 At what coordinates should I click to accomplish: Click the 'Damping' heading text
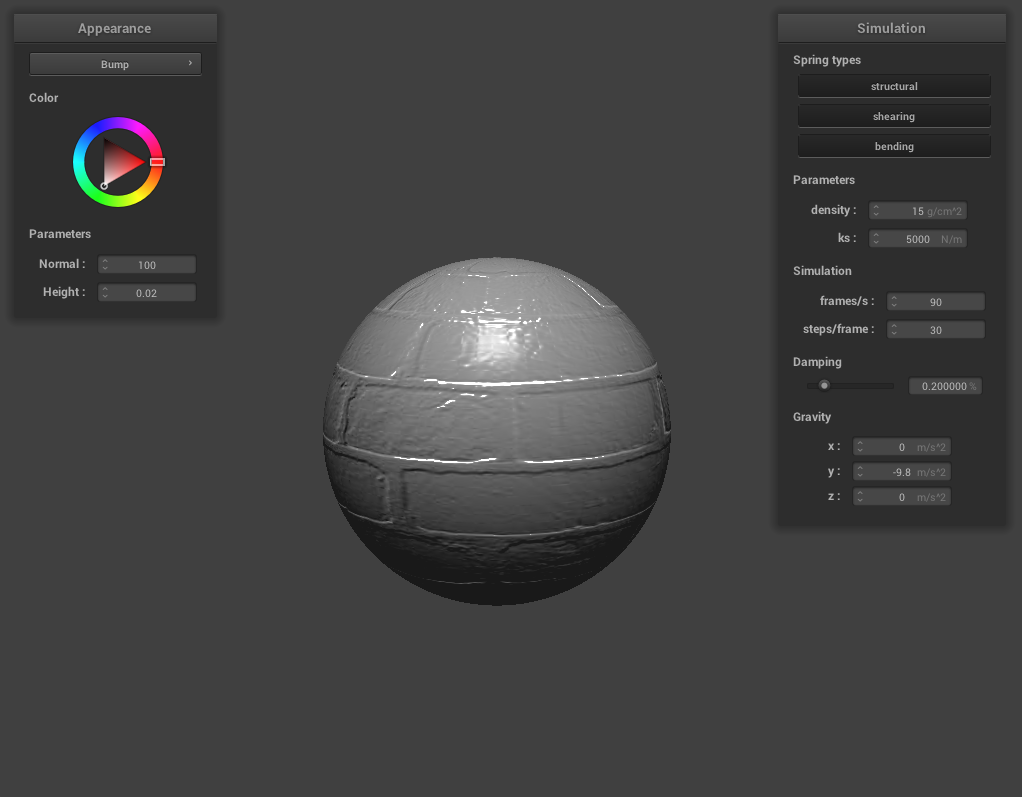[817, 362]
